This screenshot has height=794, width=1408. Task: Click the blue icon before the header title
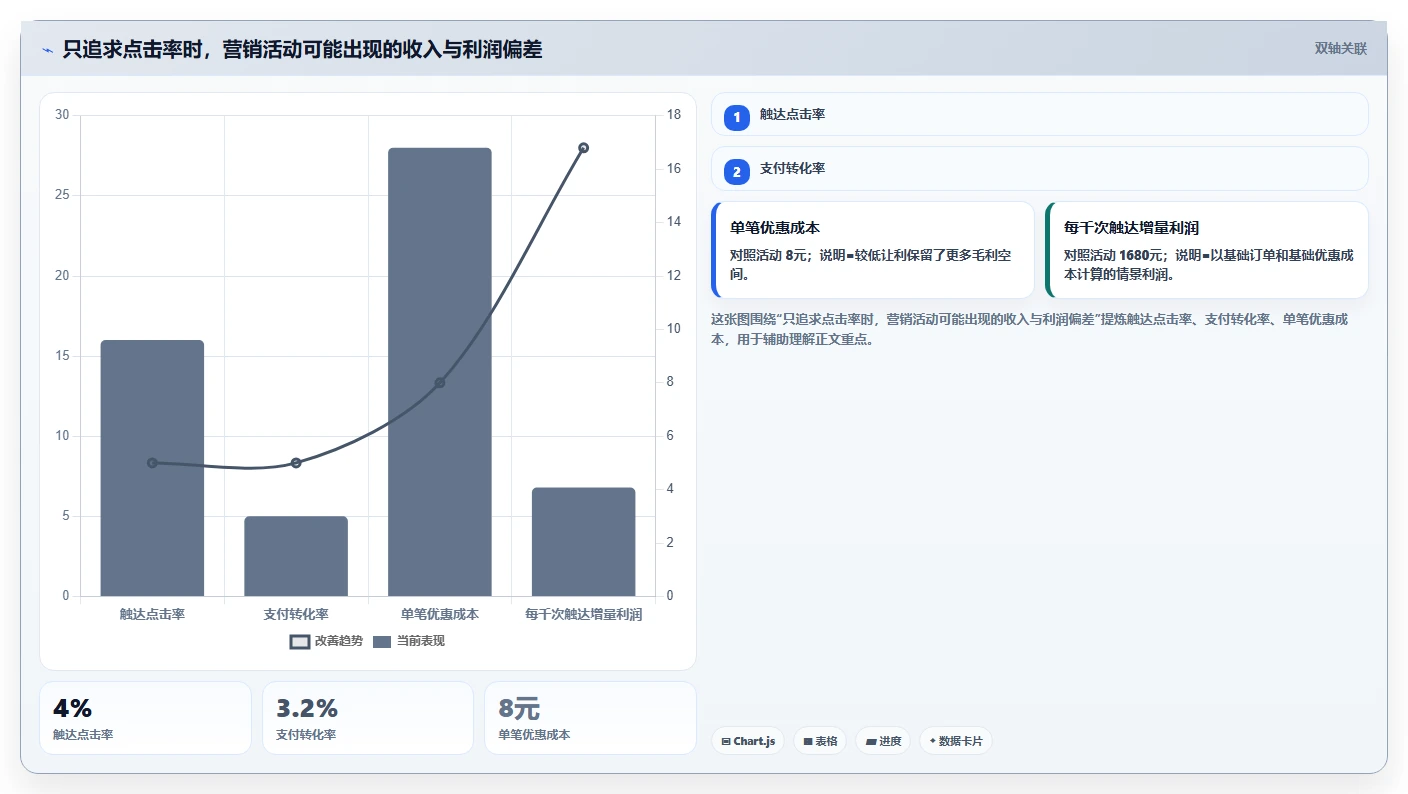pyautogui.click(x=47, y=50)
